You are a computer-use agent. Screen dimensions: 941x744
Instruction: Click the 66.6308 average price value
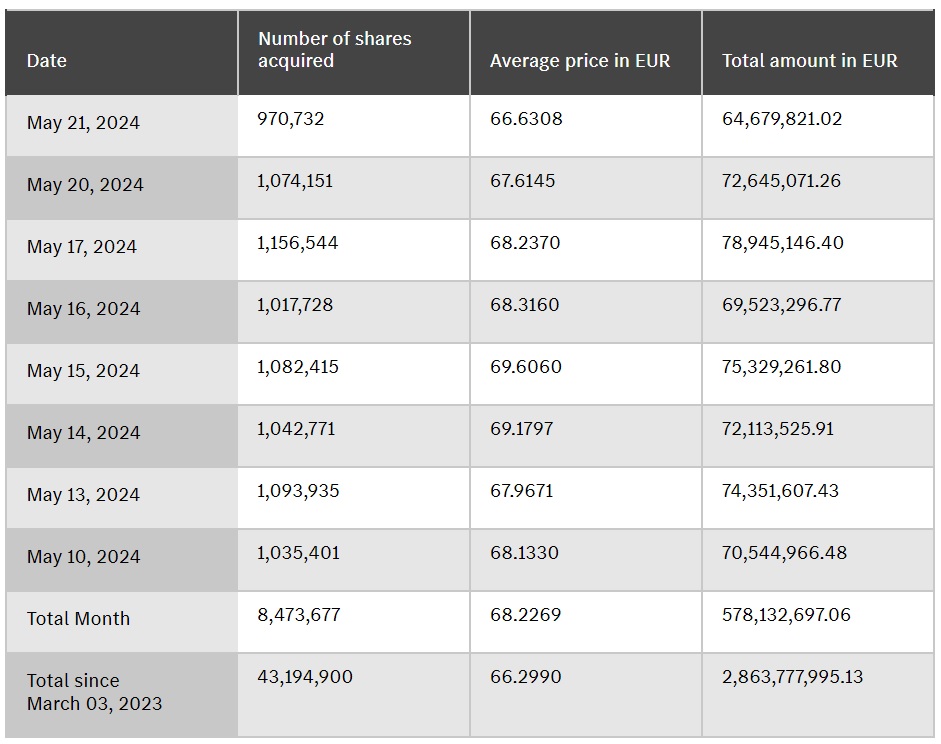[x=526, y=119]
